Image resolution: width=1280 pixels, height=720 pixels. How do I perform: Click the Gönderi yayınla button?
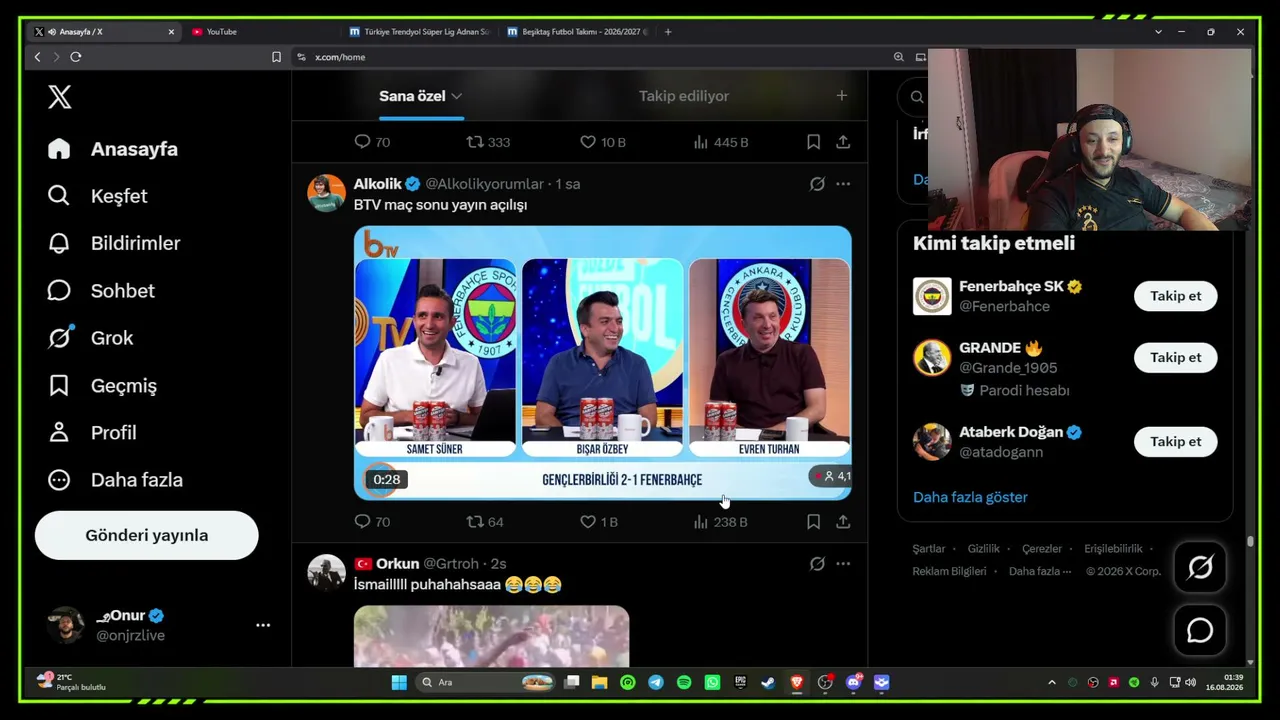click(x=147, y=535)
